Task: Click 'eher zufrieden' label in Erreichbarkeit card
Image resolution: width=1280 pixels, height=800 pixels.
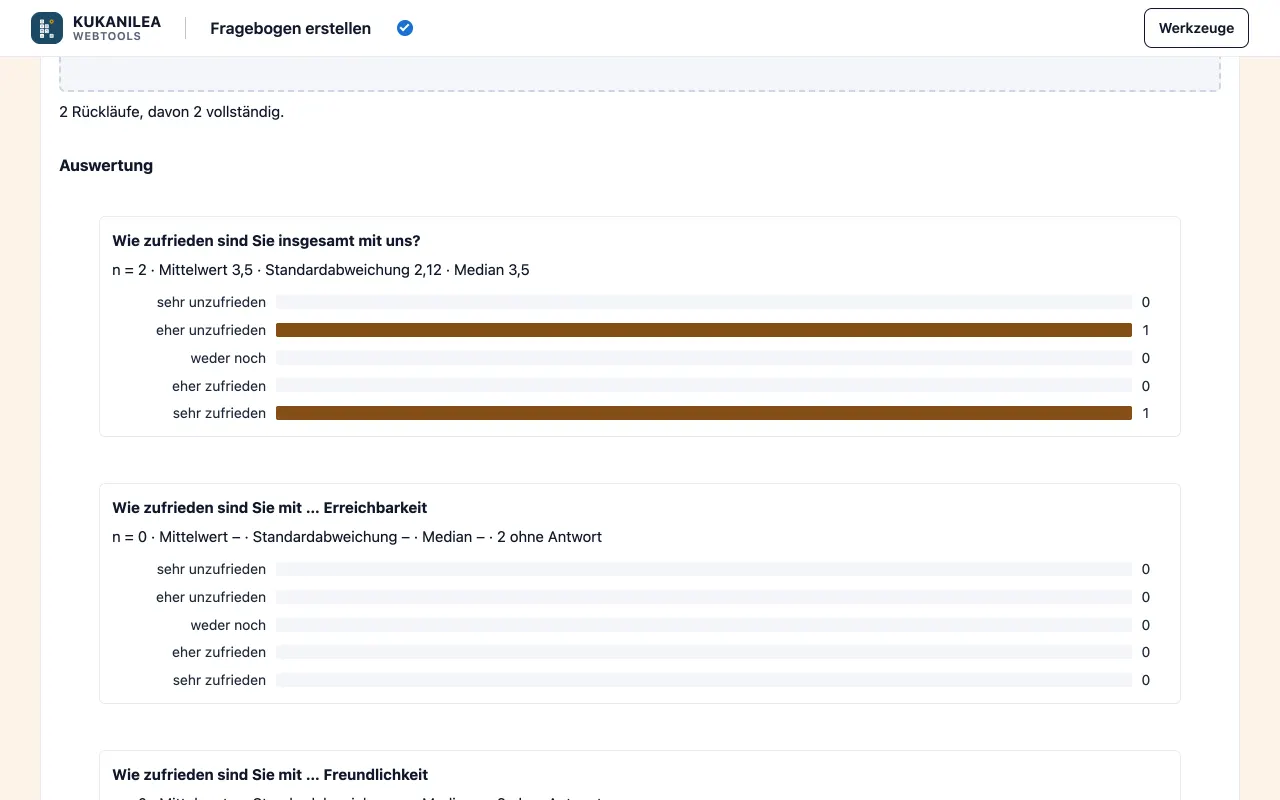Action: tap(219, 652)
